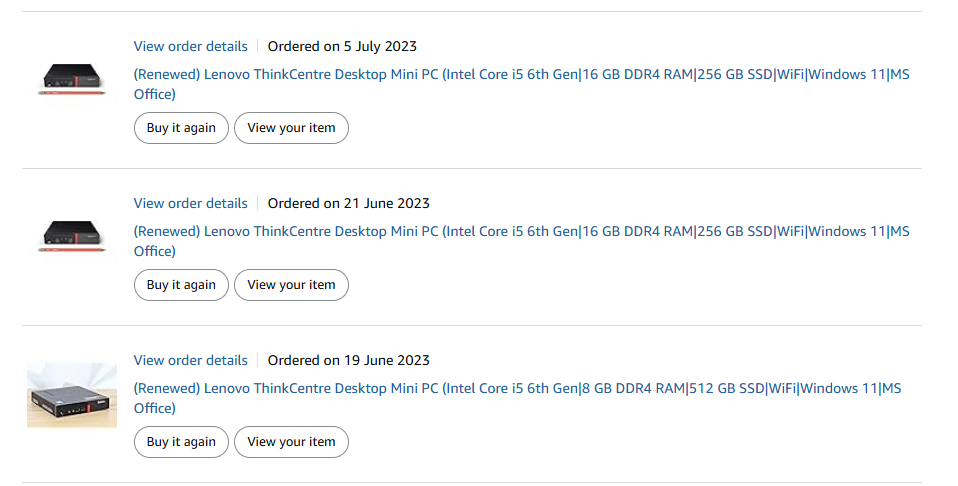Open the 21 June 2023 order's product thumbnail
Image resolution: width=958 pixels, height=486 pixels.
[72, 236]
